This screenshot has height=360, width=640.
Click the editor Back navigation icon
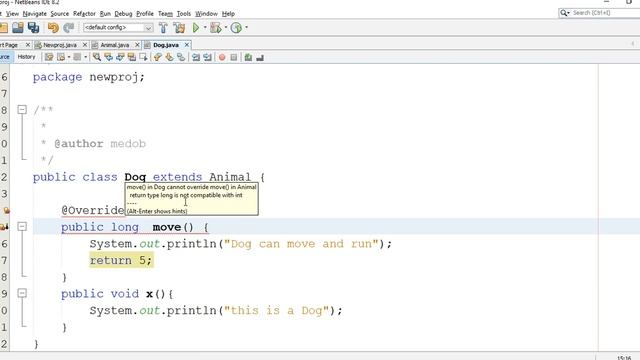point(61,57)
